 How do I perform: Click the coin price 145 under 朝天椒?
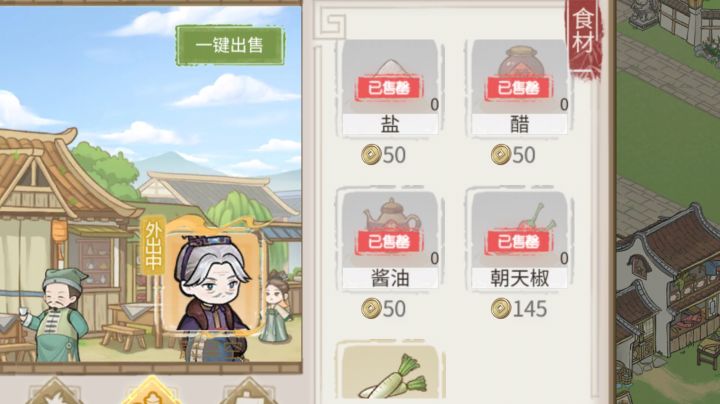coord(519,309)
